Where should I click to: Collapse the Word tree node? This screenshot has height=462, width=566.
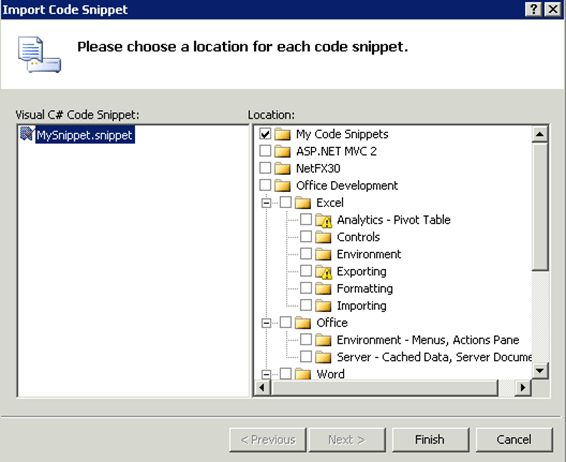[x=266, y=374]
